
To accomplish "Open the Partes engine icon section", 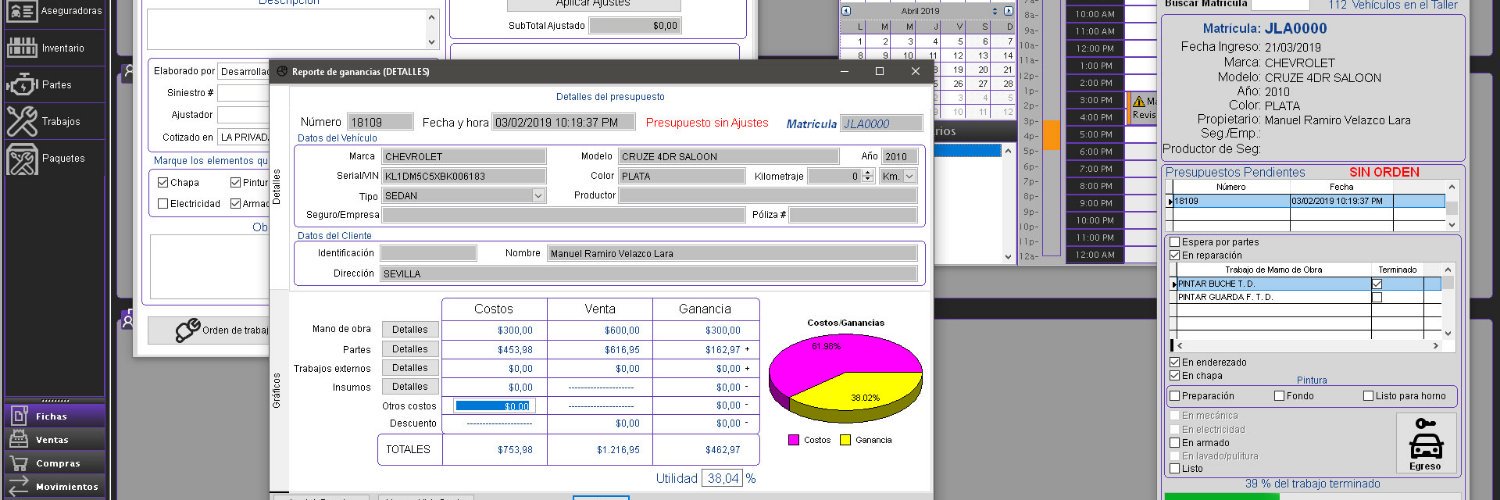I will 22,85.
